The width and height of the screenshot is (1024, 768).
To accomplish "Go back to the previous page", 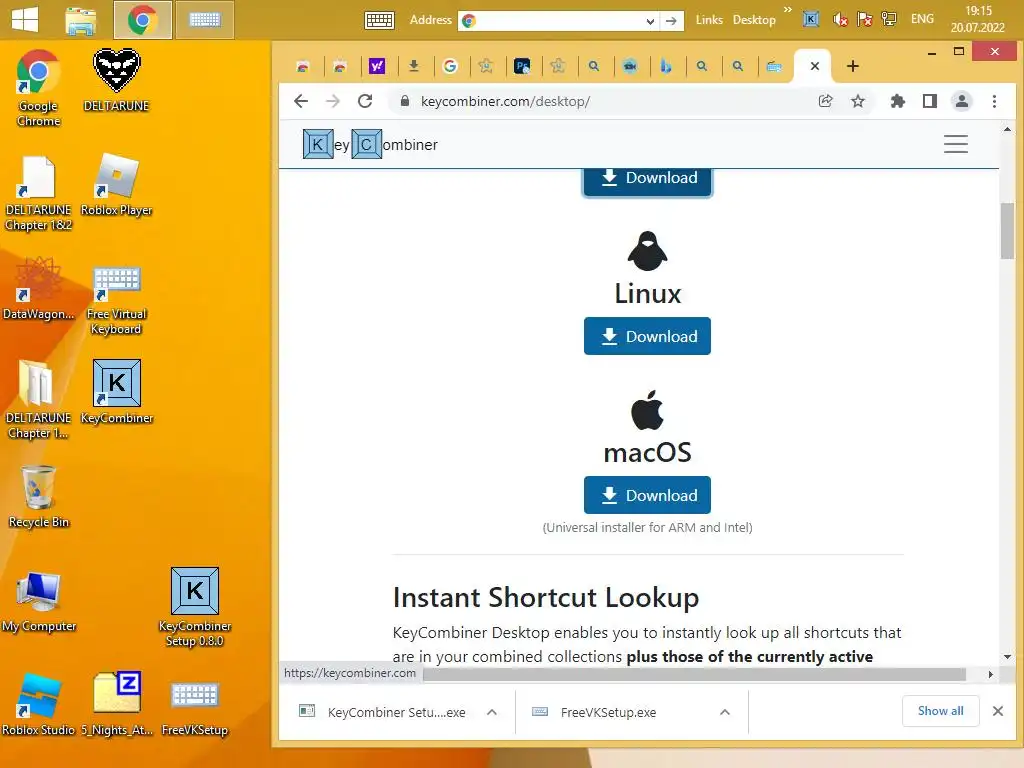I will [x=301, y=101].
